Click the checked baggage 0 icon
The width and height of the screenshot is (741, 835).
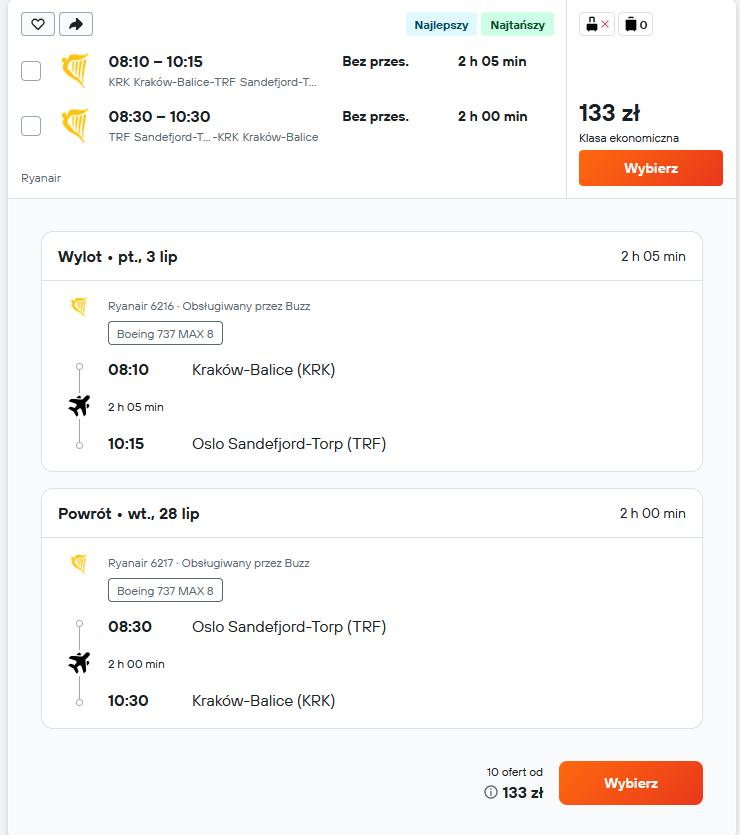click(636, 24)
